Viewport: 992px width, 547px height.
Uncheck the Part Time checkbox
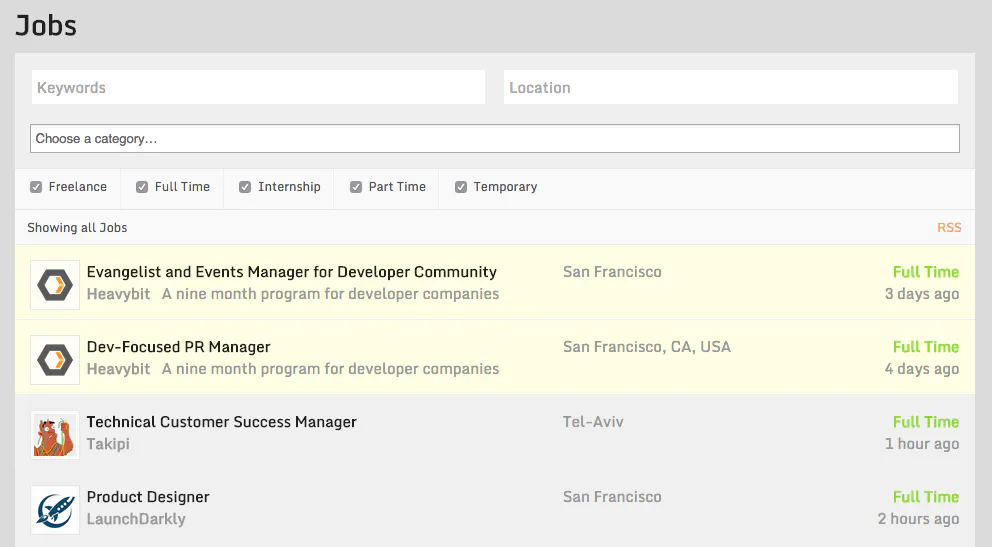(x=356, y=187)
